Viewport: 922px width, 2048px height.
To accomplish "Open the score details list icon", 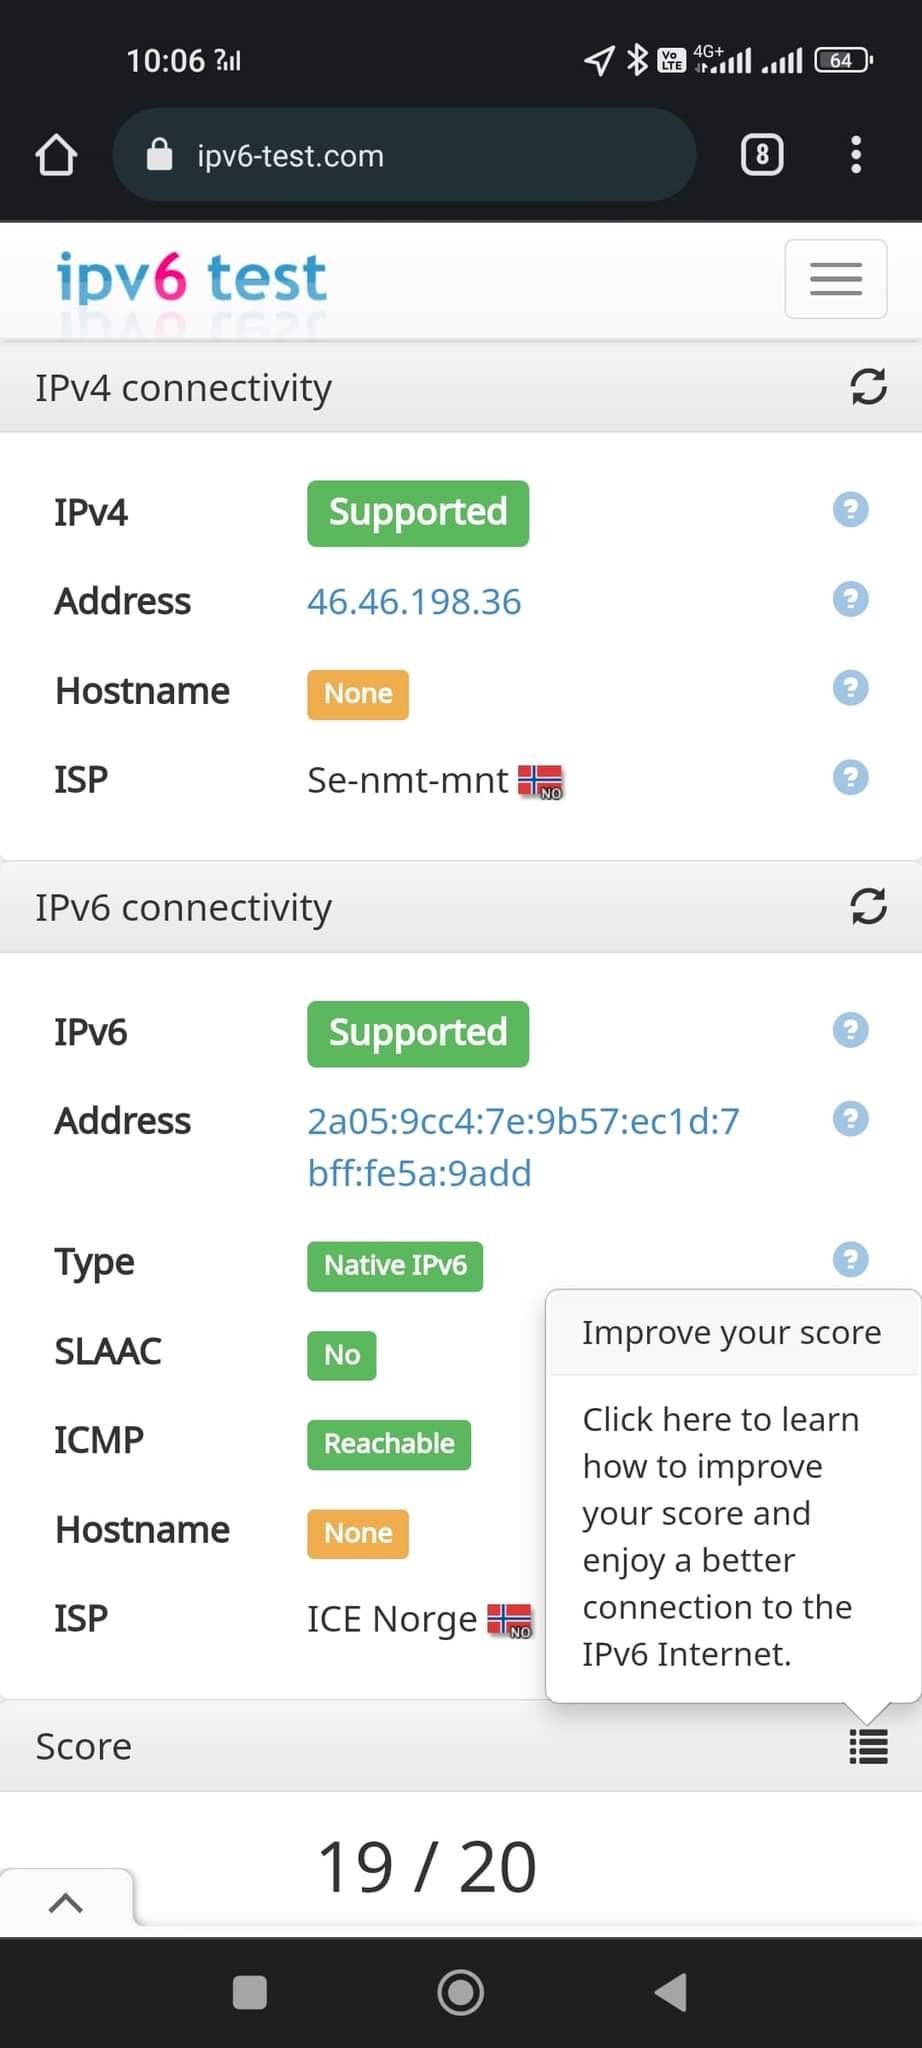I will (868, 1747).
